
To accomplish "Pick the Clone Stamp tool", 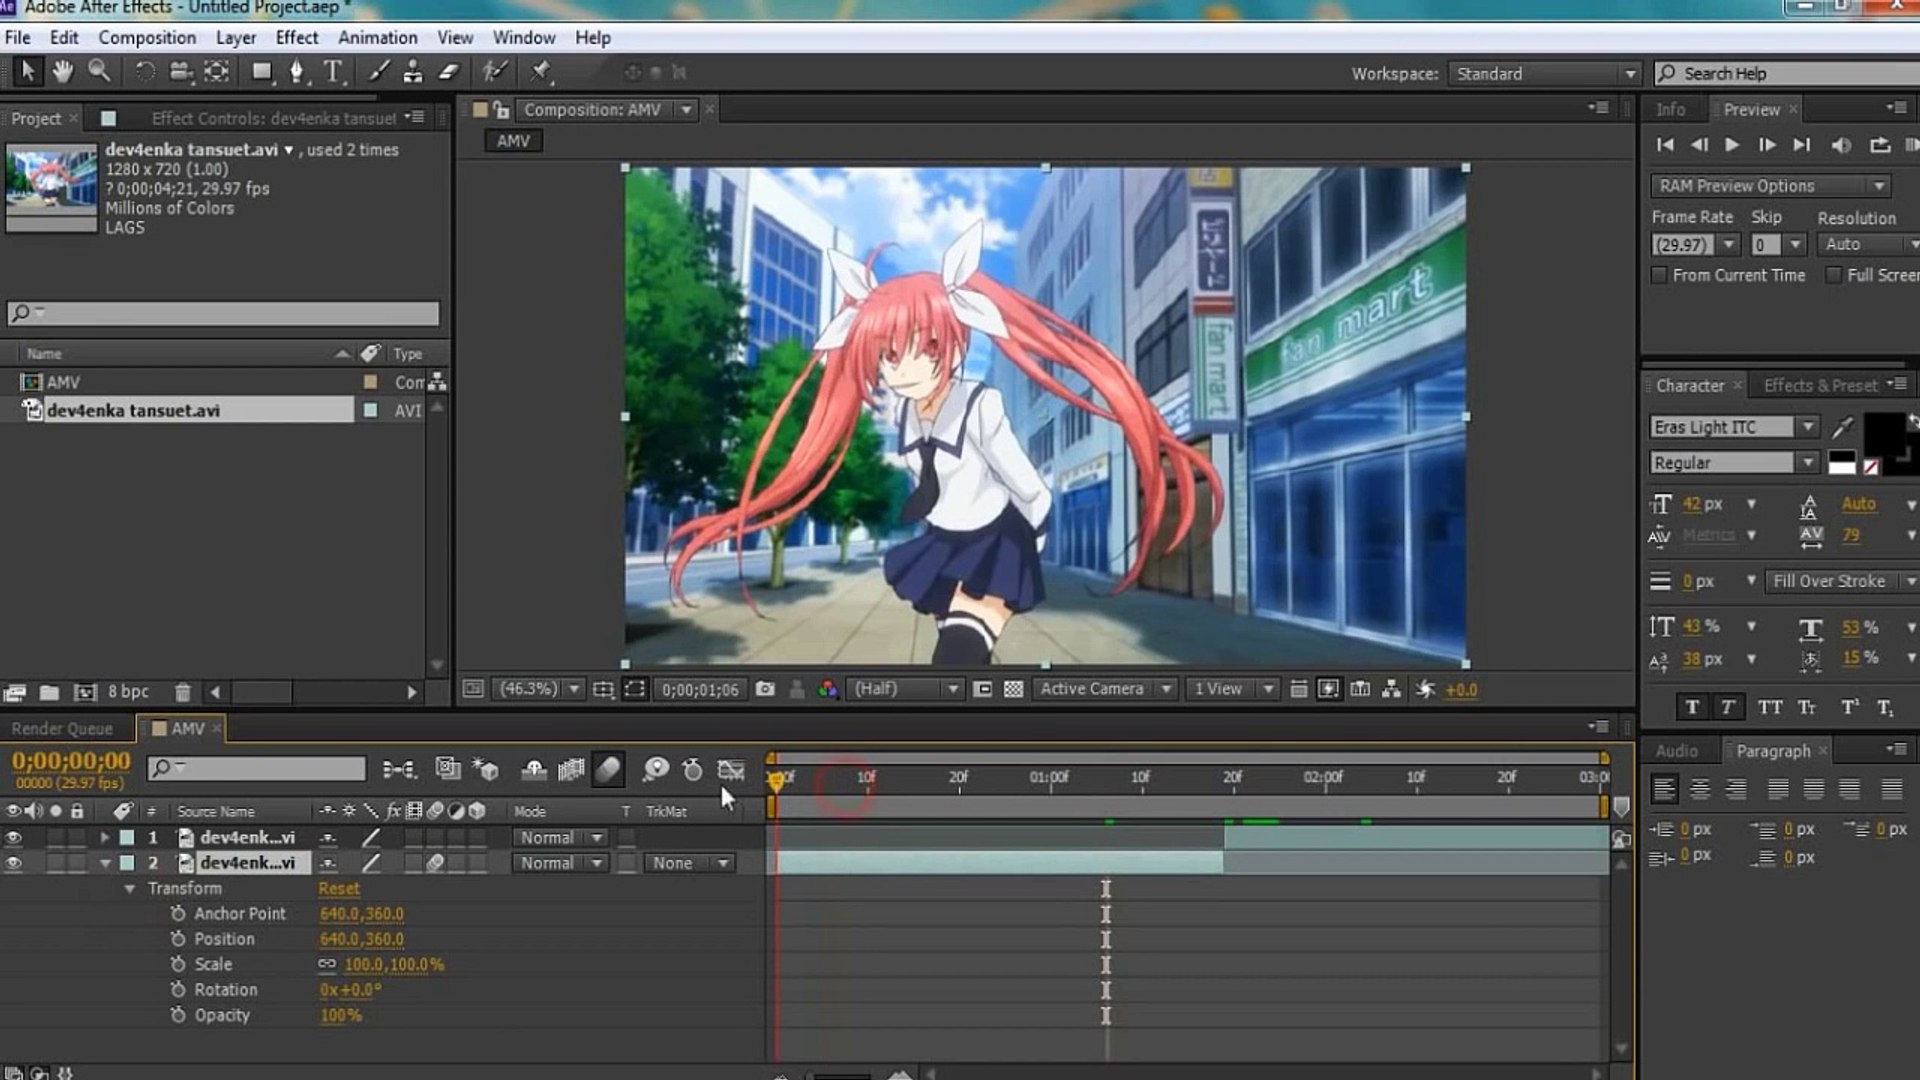I will point(411,71).
